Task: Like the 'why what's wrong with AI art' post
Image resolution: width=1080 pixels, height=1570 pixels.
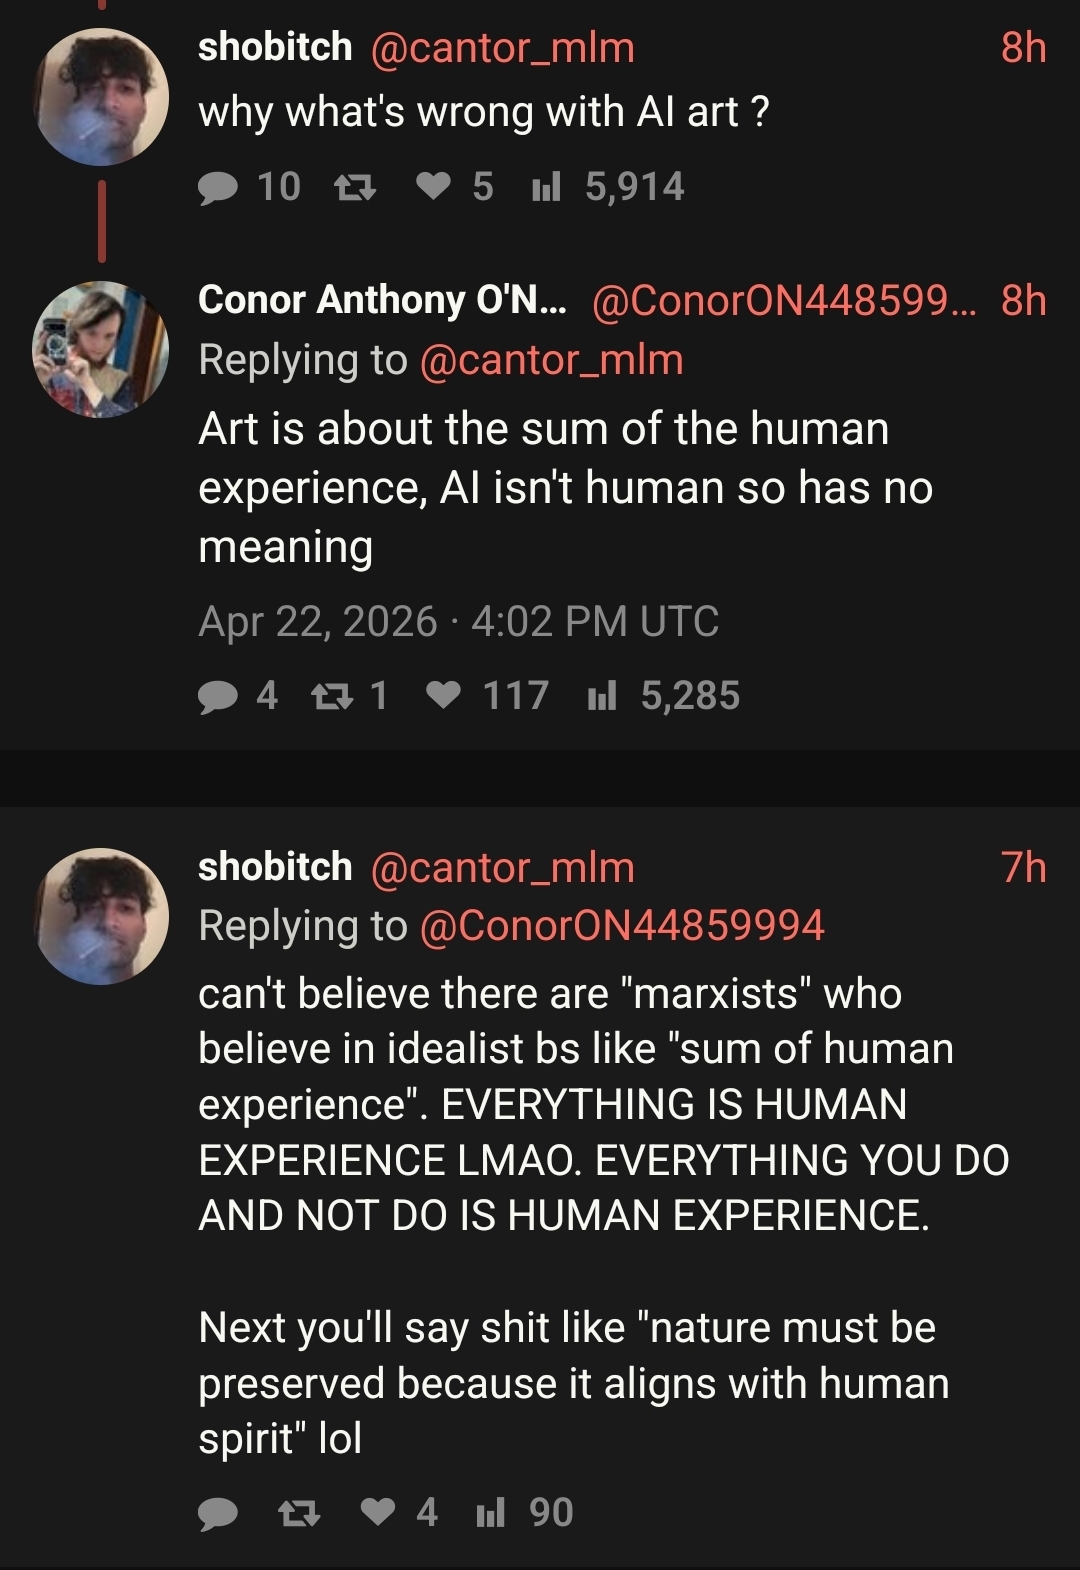Action: coord(433,187)
